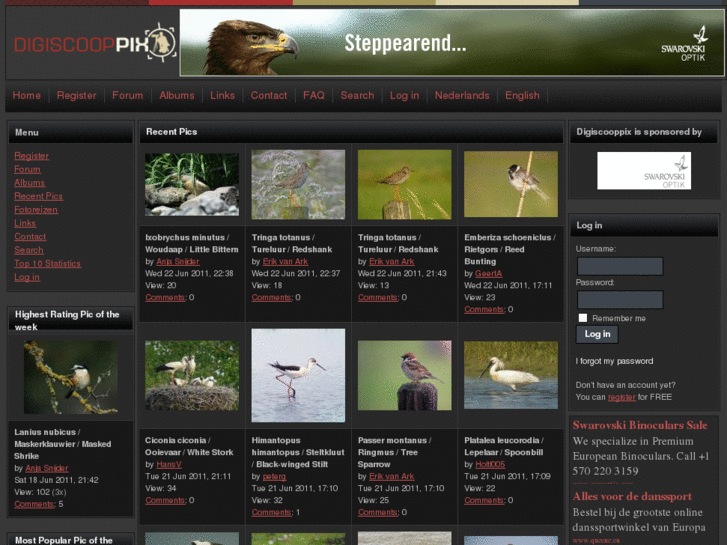Open the White Stork photo thumbnail
The width and height of the screenshot is (727, 545).
[x=192, y=376]
